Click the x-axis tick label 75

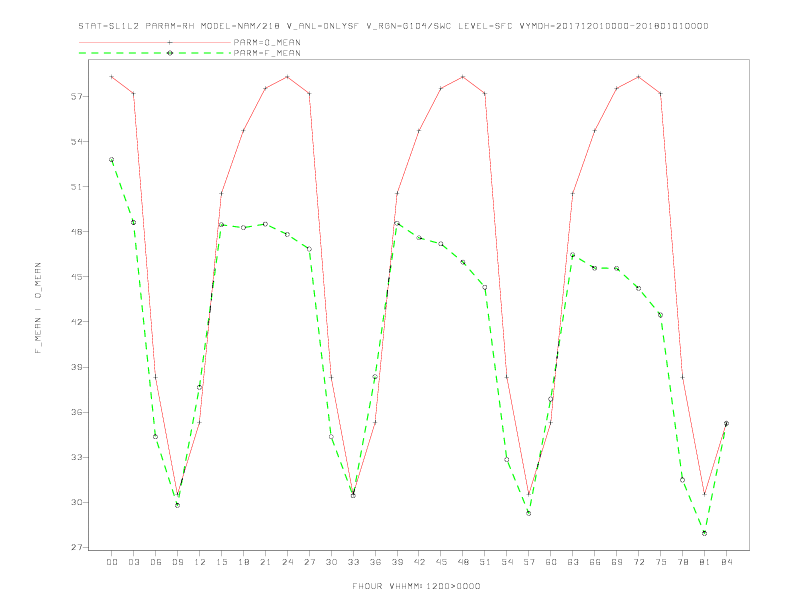[661, 562]
